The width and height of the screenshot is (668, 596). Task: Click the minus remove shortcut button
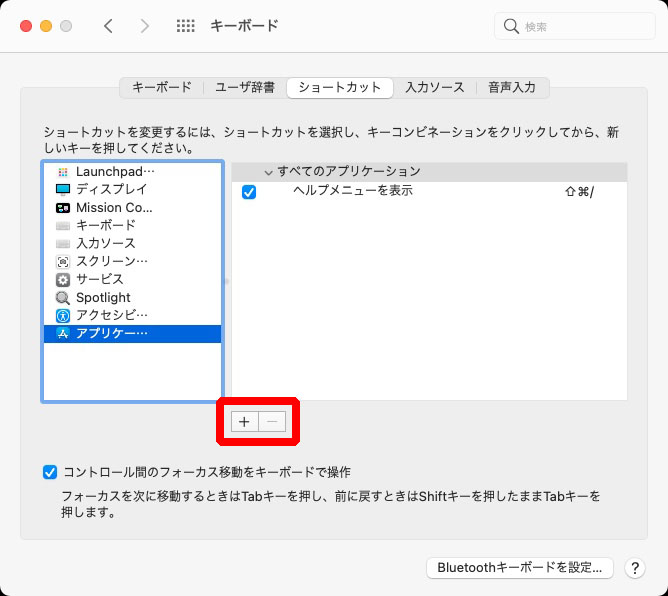(x=272, y=422)
